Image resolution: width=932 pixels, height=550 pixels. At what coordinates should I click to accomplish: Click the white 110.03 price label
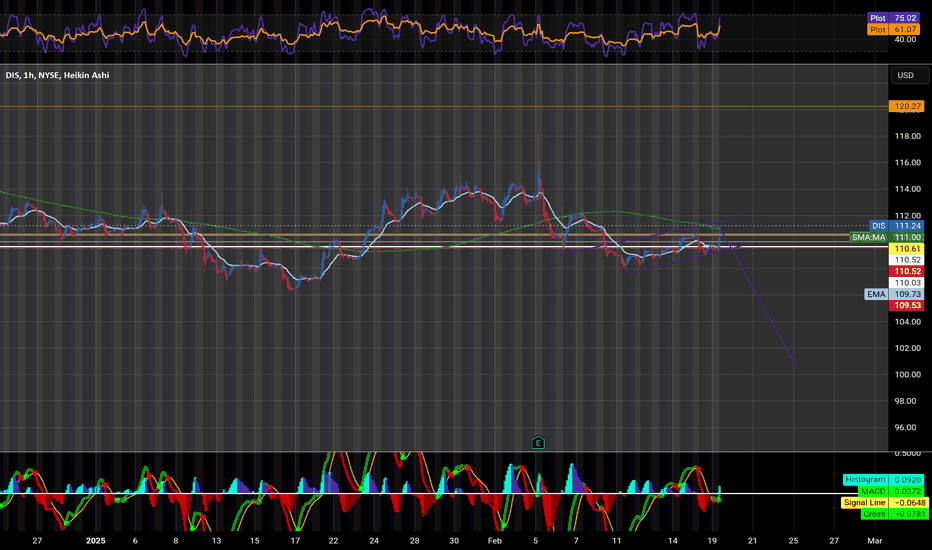(906, 283)
